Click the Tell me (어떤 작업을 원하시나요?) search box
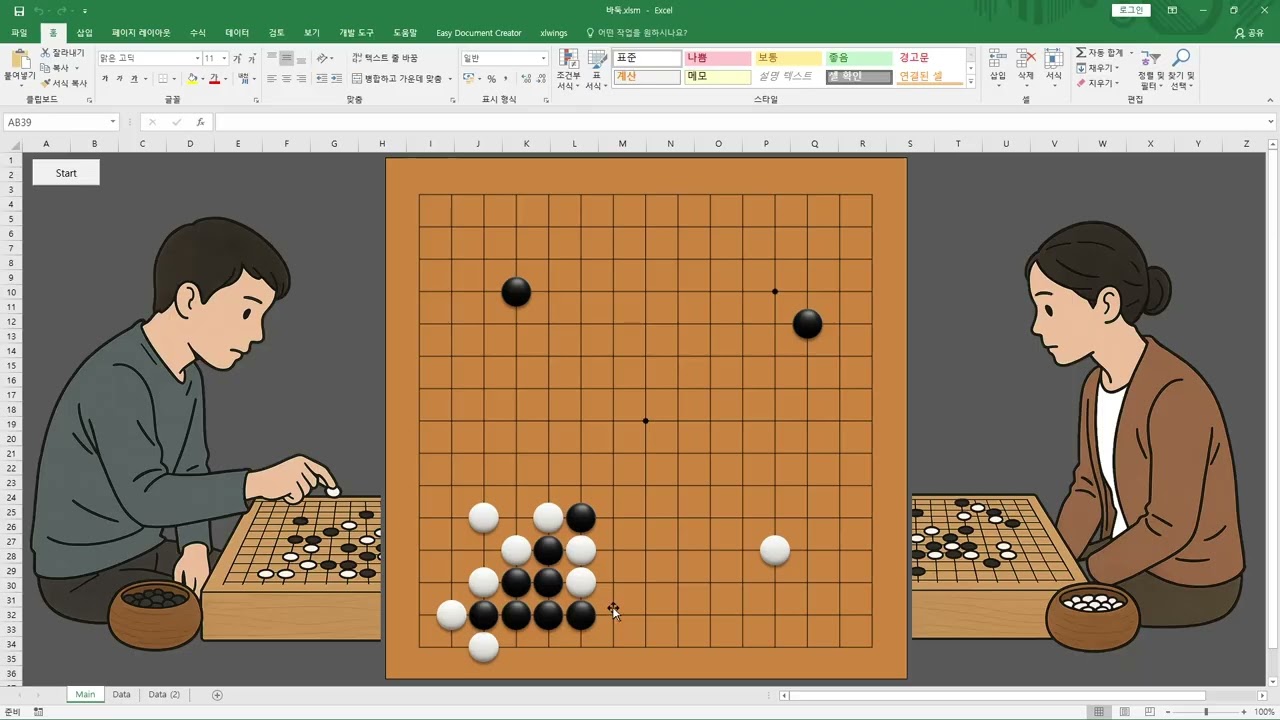The image size is (1280, 720). coord(636,33)
